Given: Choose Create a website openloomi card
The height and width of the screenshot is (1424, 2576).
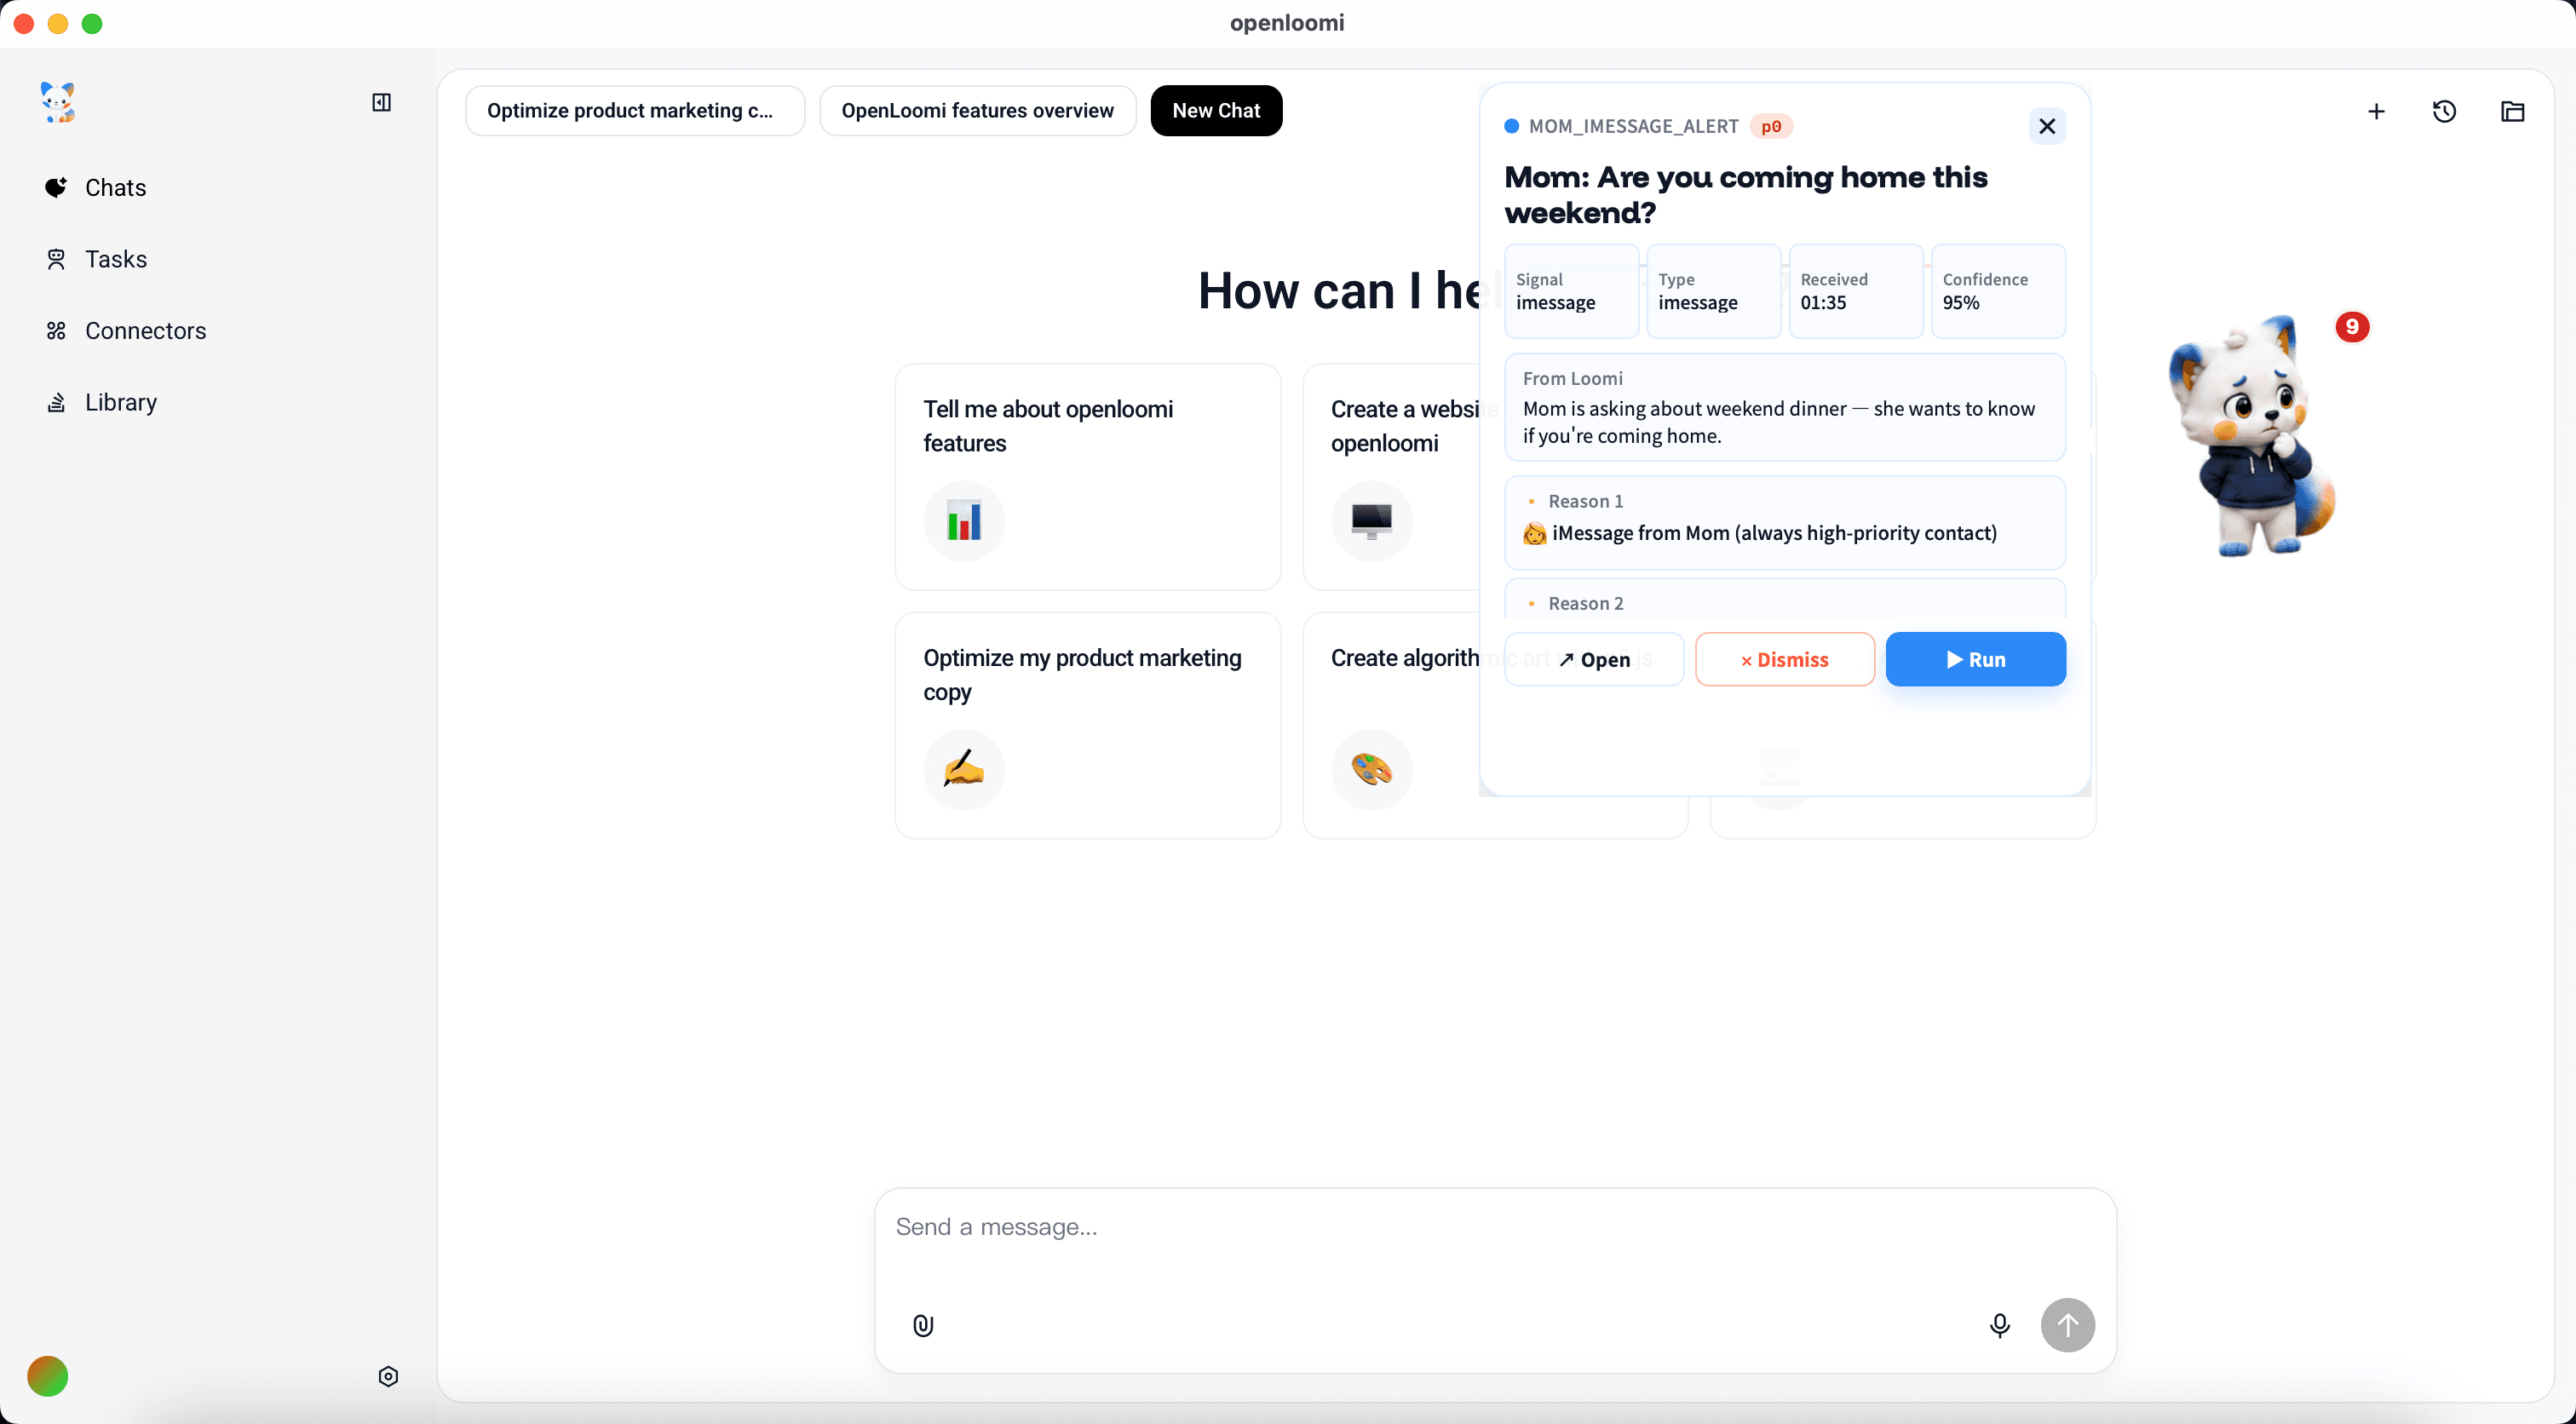Looking at the screenshot, I should (x=1390, y=476).
